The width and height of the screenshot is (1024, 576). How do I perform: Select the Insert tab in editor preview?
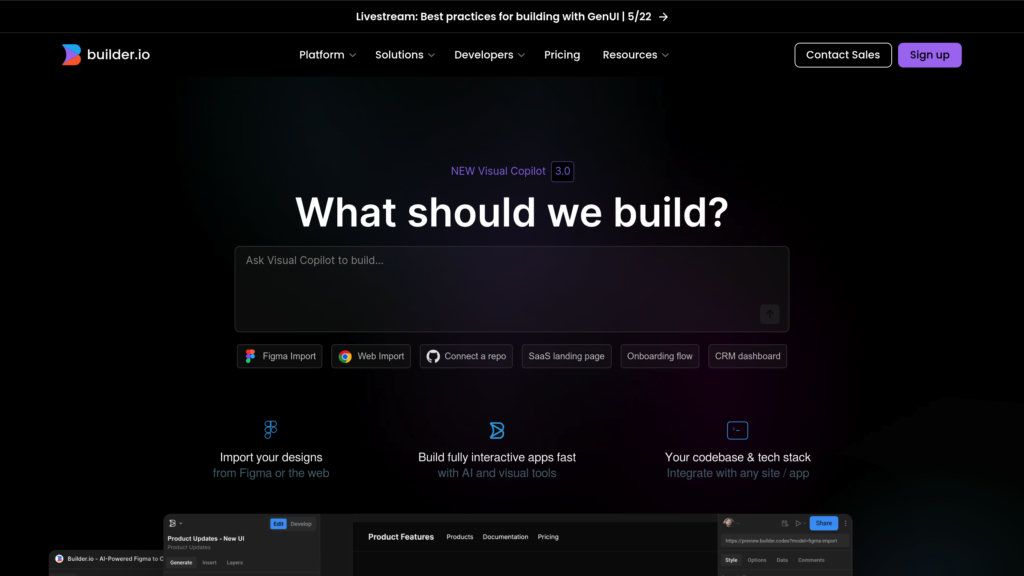pos(209,562)
